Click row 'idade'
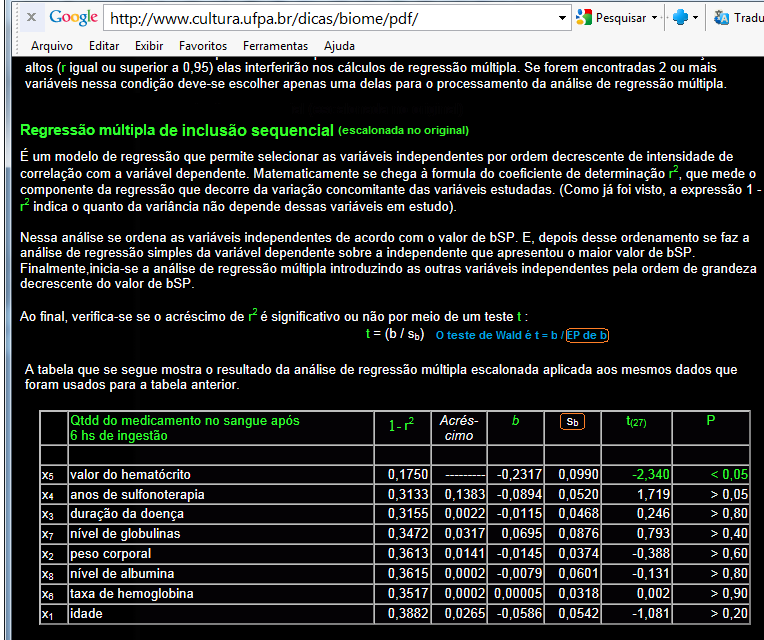764x640 pixels. coord(395,614)
